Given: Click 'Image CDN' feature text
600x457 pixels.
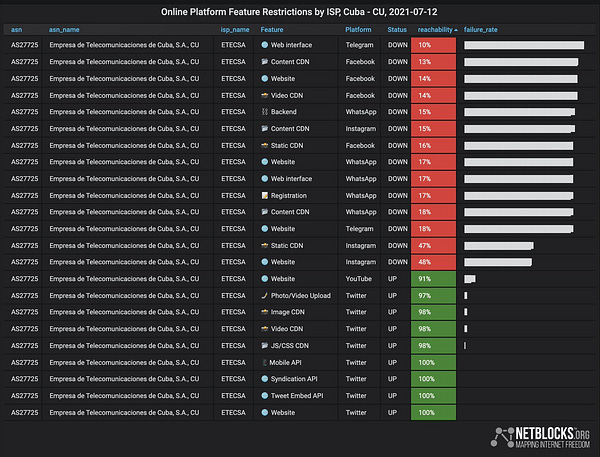Looking at the screenshot, I should tap(288, 312).
